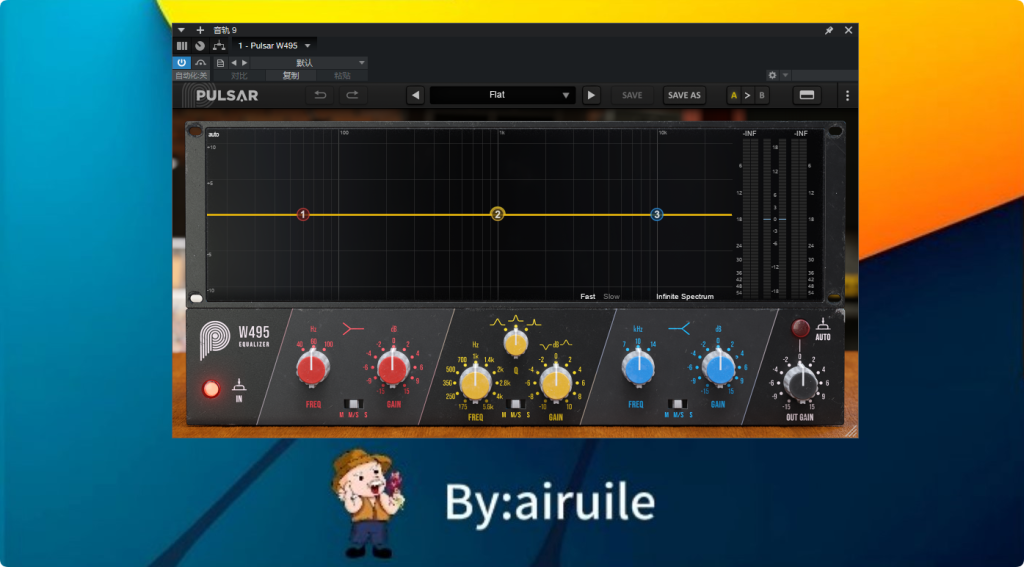Viewport: 1024px width, 567px height.
Task: Click the resize grip at plugin corner
Action: coord(852,431)
